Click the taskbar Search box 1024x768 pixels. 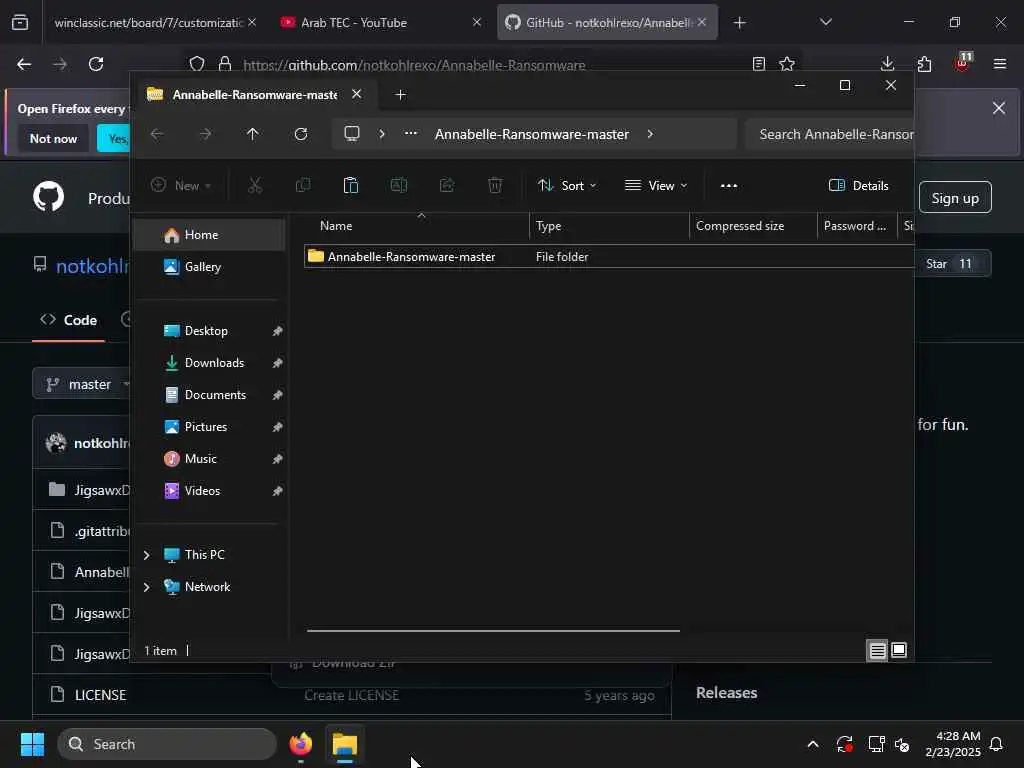coord(167,744)
